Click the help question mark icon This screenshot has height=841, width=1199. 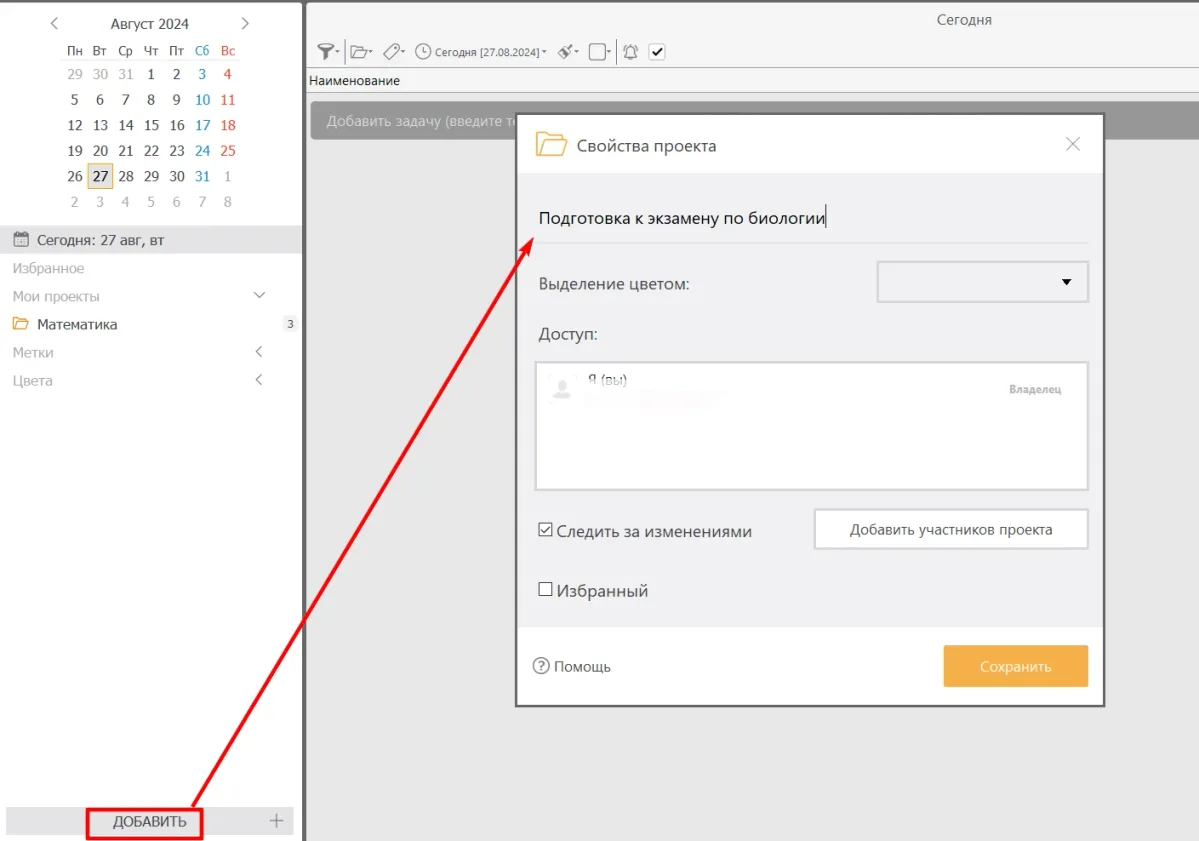coord(541,666)
